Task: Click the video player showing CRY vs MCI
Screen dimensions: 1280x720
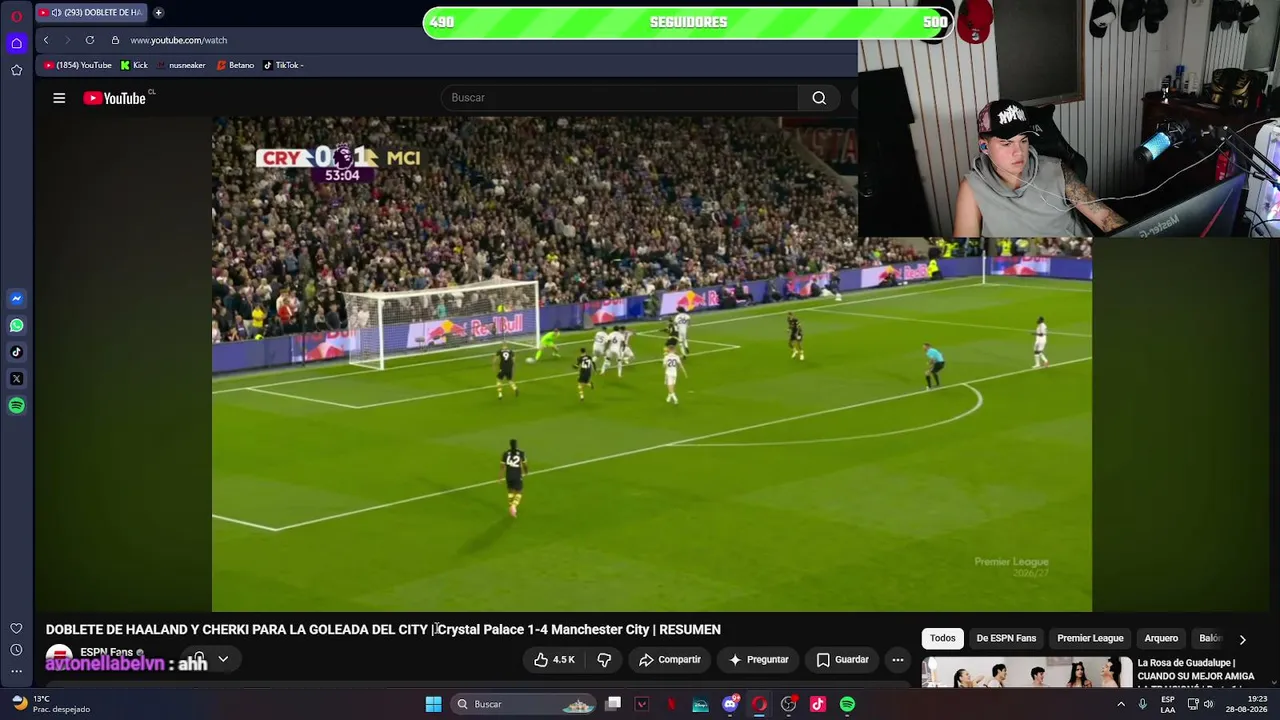Action: pos(652,363)
